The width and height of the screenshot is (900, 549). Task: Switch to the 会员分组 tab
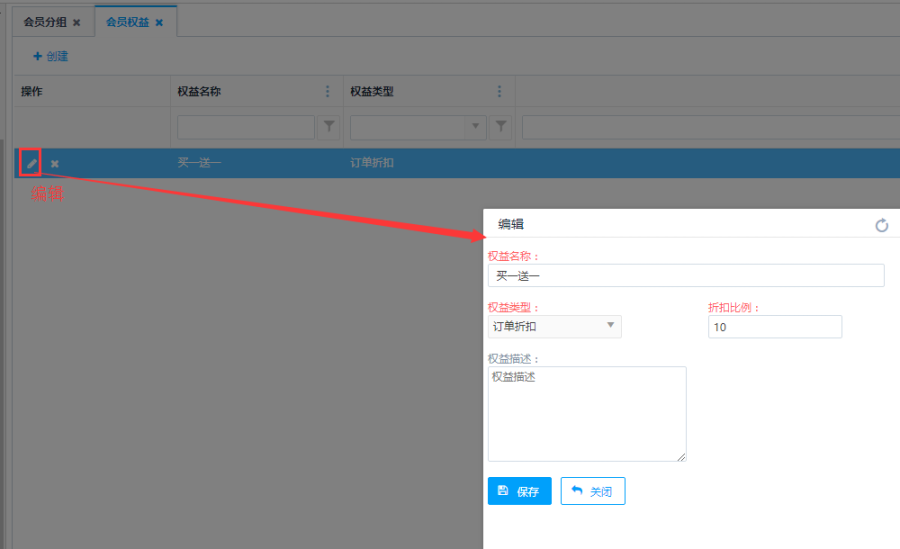click(44, 22)
